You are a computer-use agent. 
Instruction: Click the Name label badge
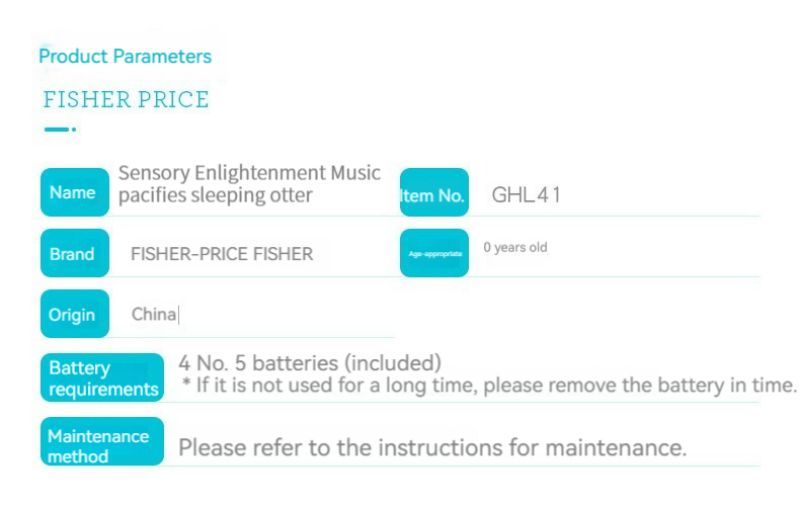pyautogui.click(x=74, y=192)
